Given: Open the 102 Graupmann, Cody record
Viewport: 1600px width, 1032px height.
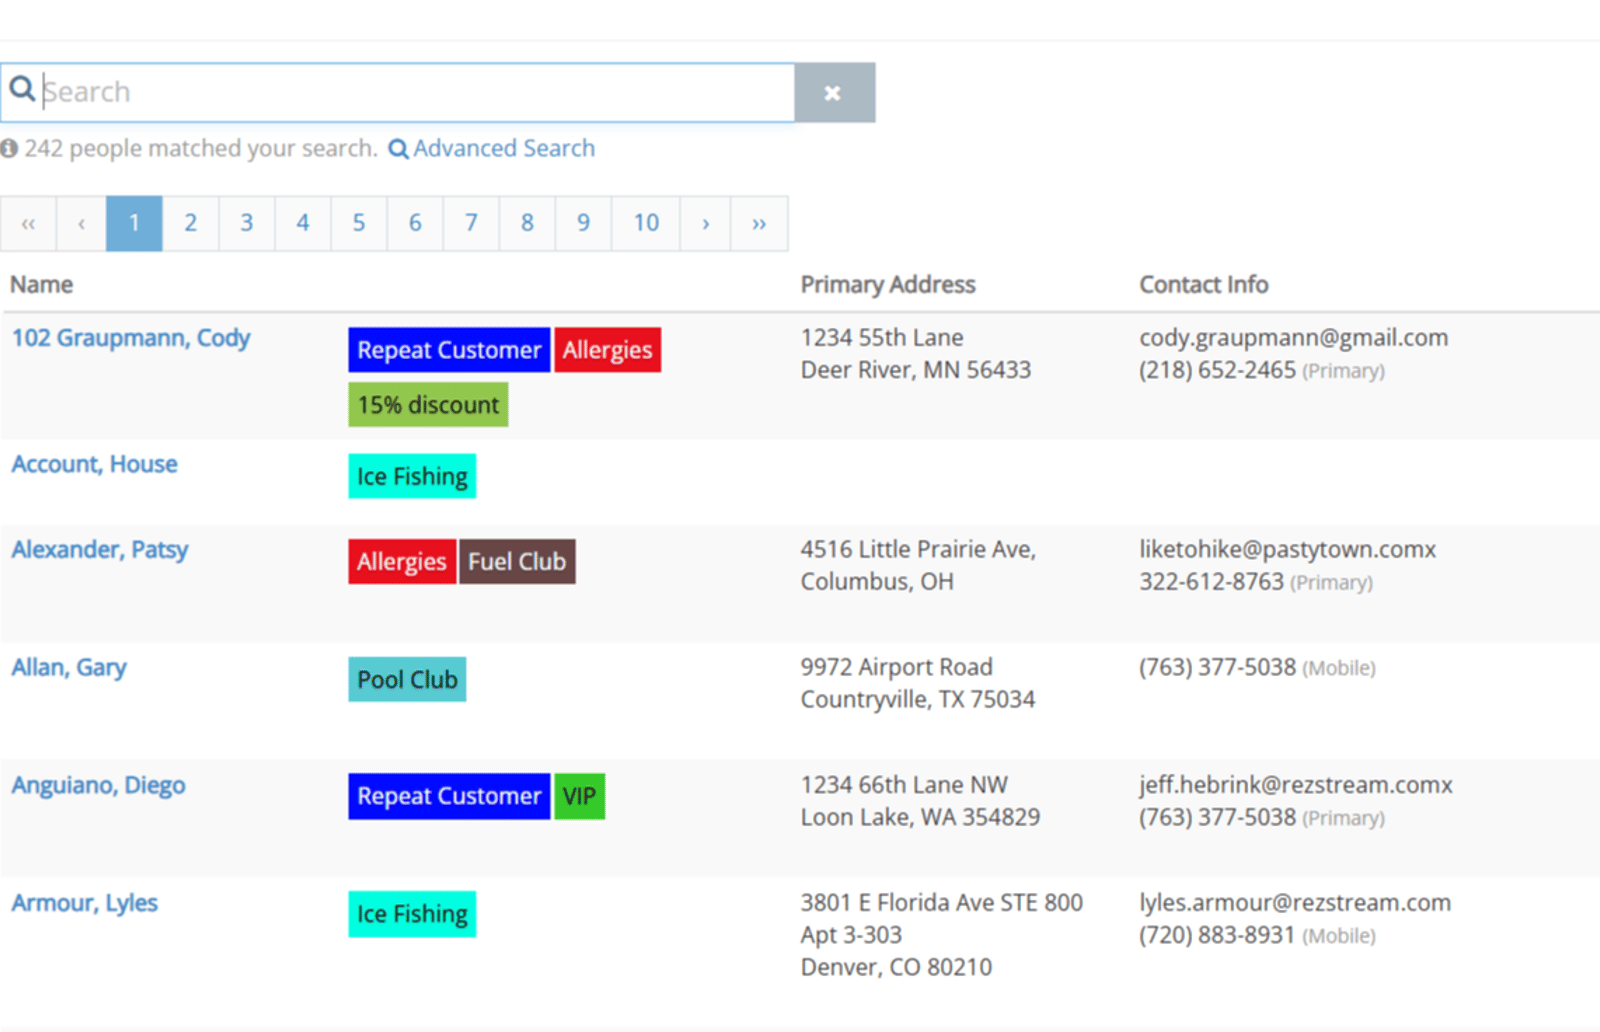Looking at the screenshot, I should click(x=131, y=338).
